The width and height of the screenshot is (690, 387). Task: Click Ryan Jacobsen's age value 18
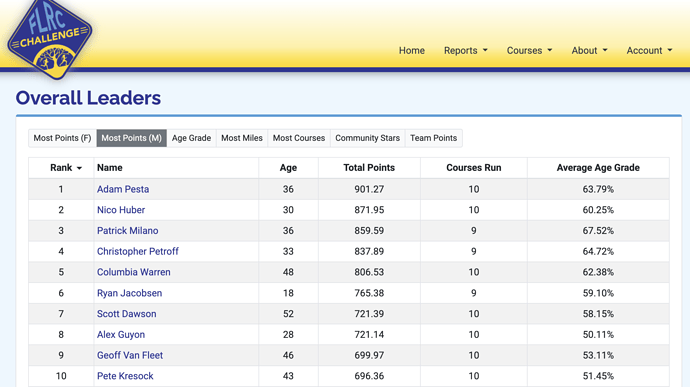tap(288, 293)
